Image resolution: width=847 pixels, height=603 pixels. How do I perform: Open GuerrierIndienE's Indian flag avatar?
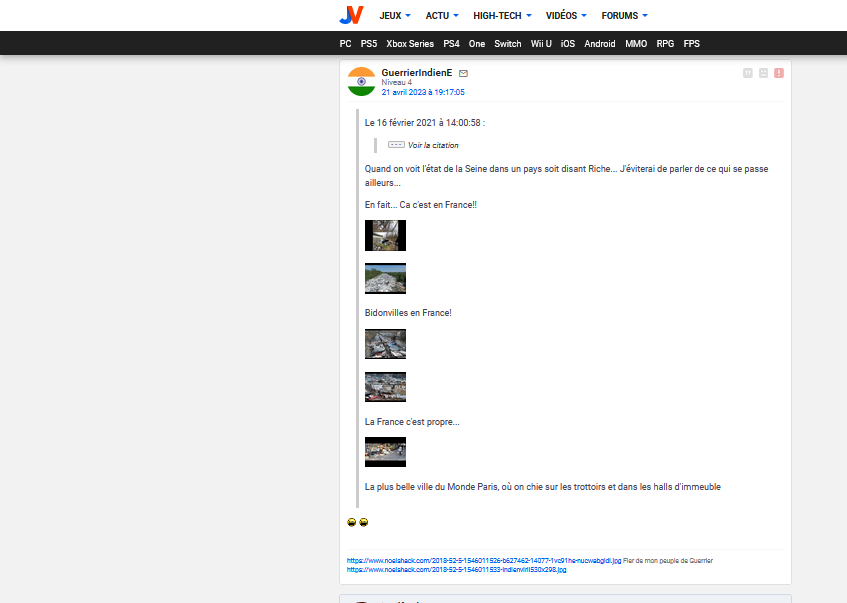(361, 82)
